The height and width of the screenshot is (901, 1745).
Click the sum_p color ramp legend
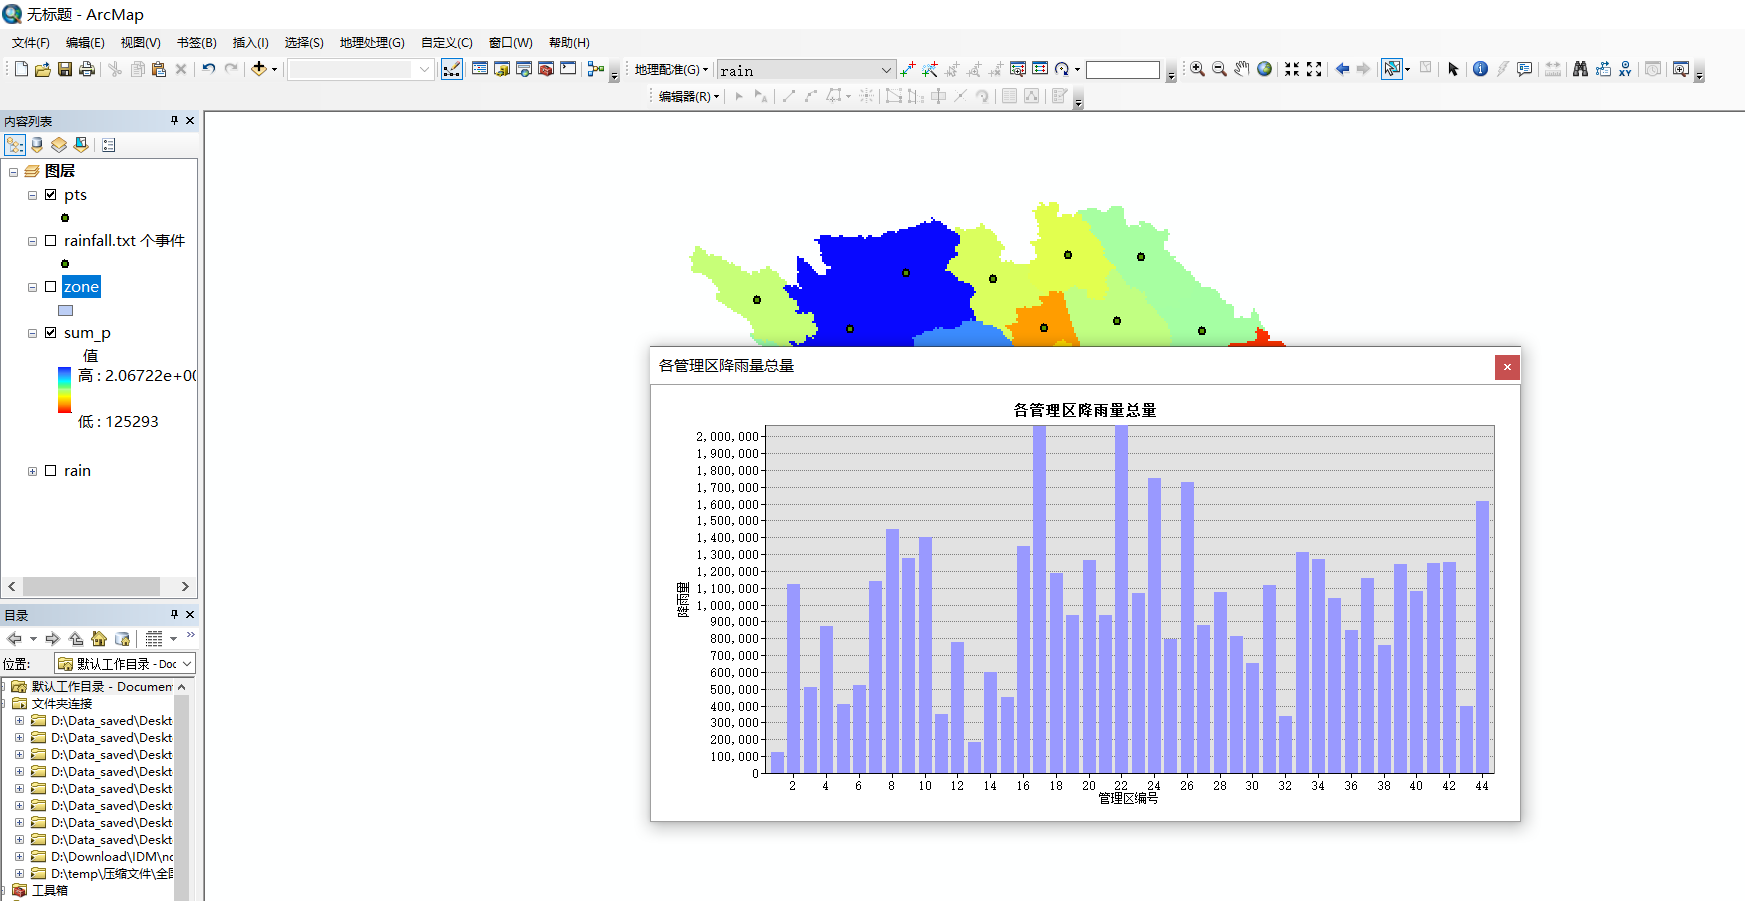click(64, 390)
